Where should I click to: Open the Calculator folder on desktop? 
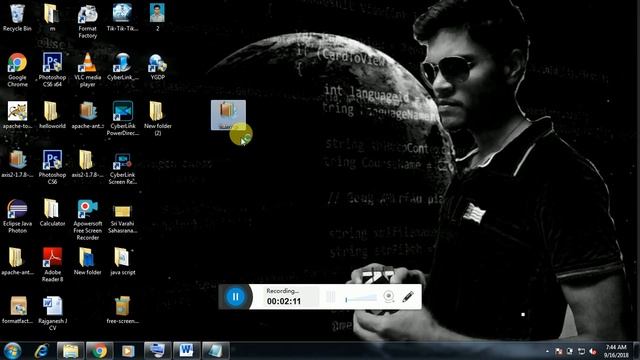(52, 212)
